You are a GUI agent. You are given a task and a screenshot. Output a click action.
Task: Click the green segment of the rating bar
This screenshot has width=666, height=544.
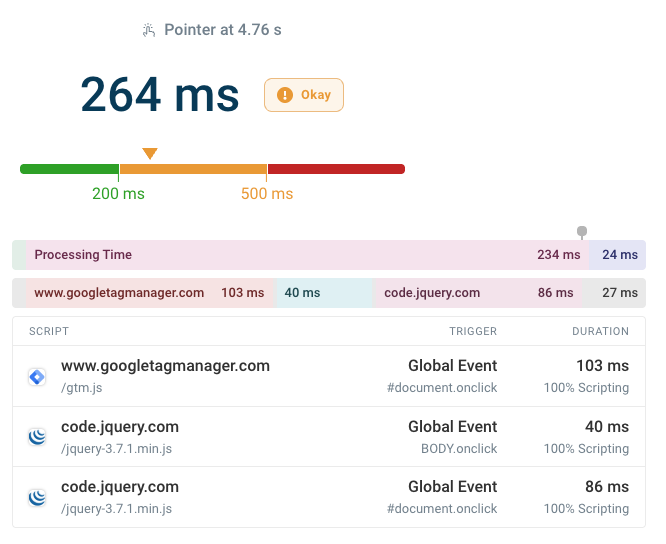pyautogui.click(x=69, y=169)
